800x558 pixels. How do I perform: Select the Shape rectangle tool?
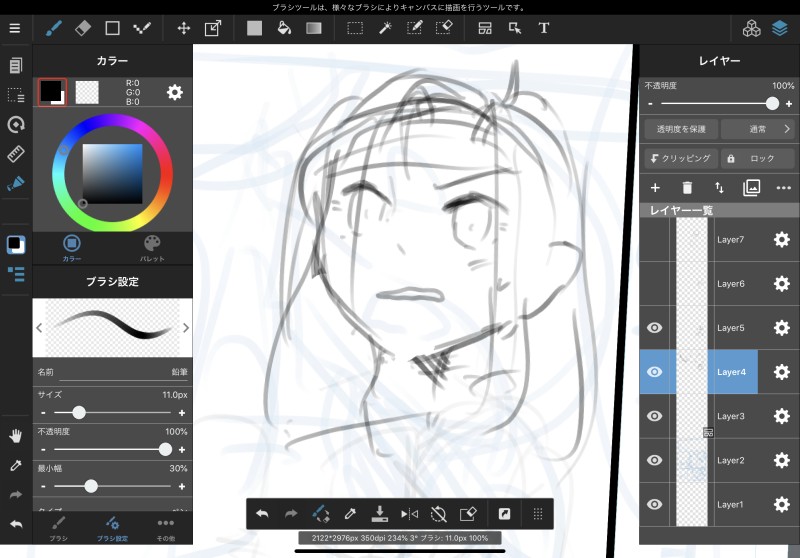pos(112,28)
